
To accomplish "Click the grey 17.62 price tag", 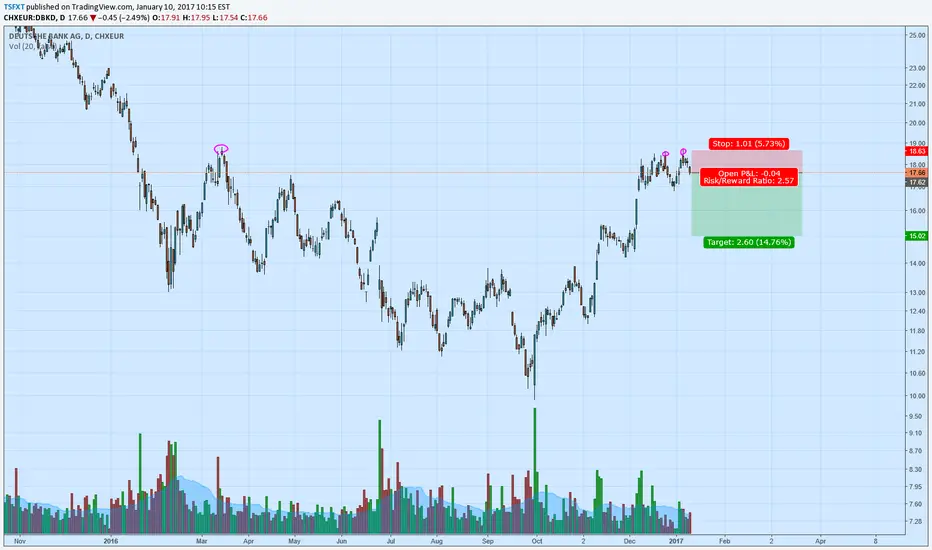I will pos(918,183).
